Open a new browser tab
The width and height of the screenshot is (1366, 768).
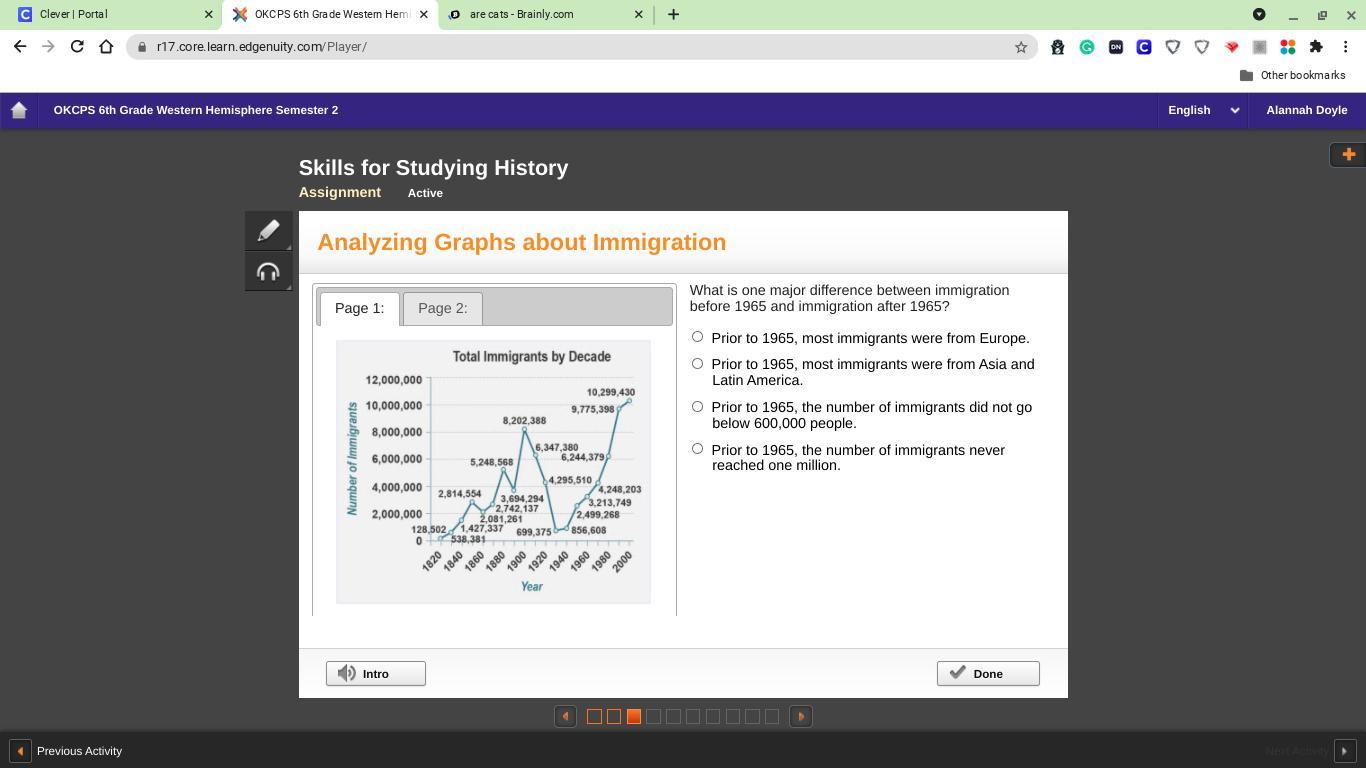[x=673, y=14]
